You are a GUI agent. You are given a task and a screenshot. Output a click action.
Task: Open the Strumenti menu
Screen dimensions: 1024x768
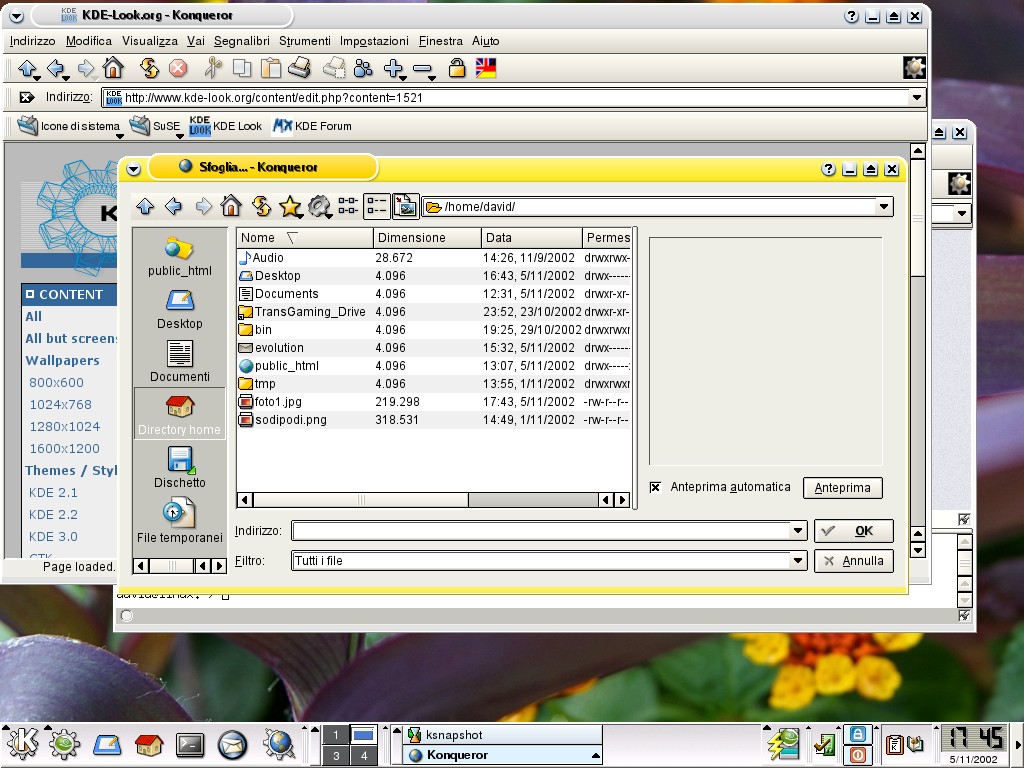tap(305, 41)
